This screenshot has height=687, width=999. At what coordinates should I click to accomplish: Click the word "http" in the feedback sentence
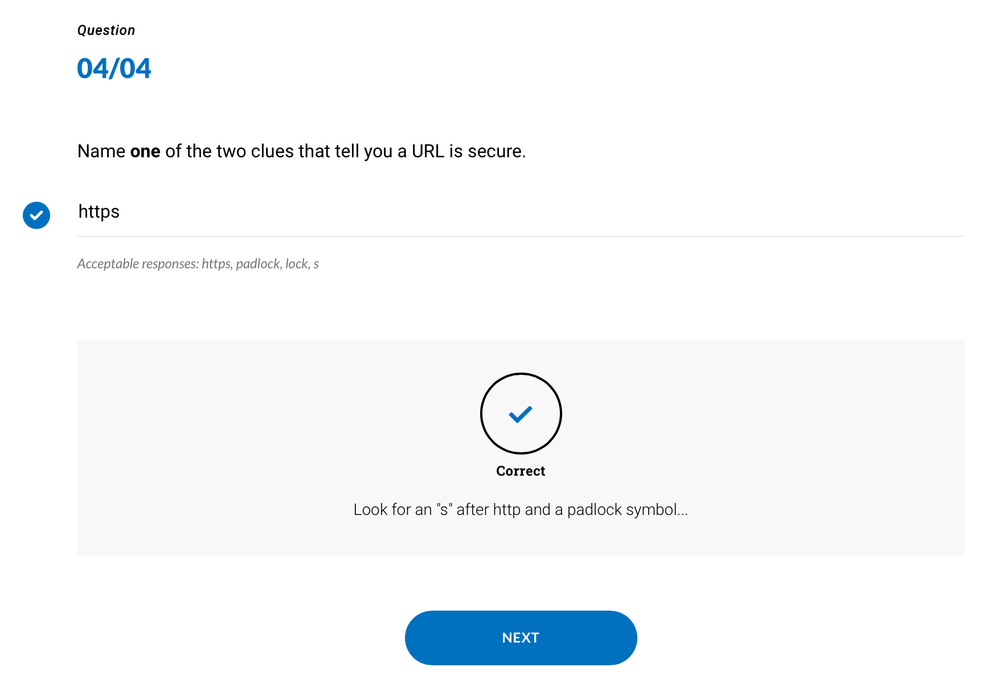pyautogui.click(x=507, y=510)
